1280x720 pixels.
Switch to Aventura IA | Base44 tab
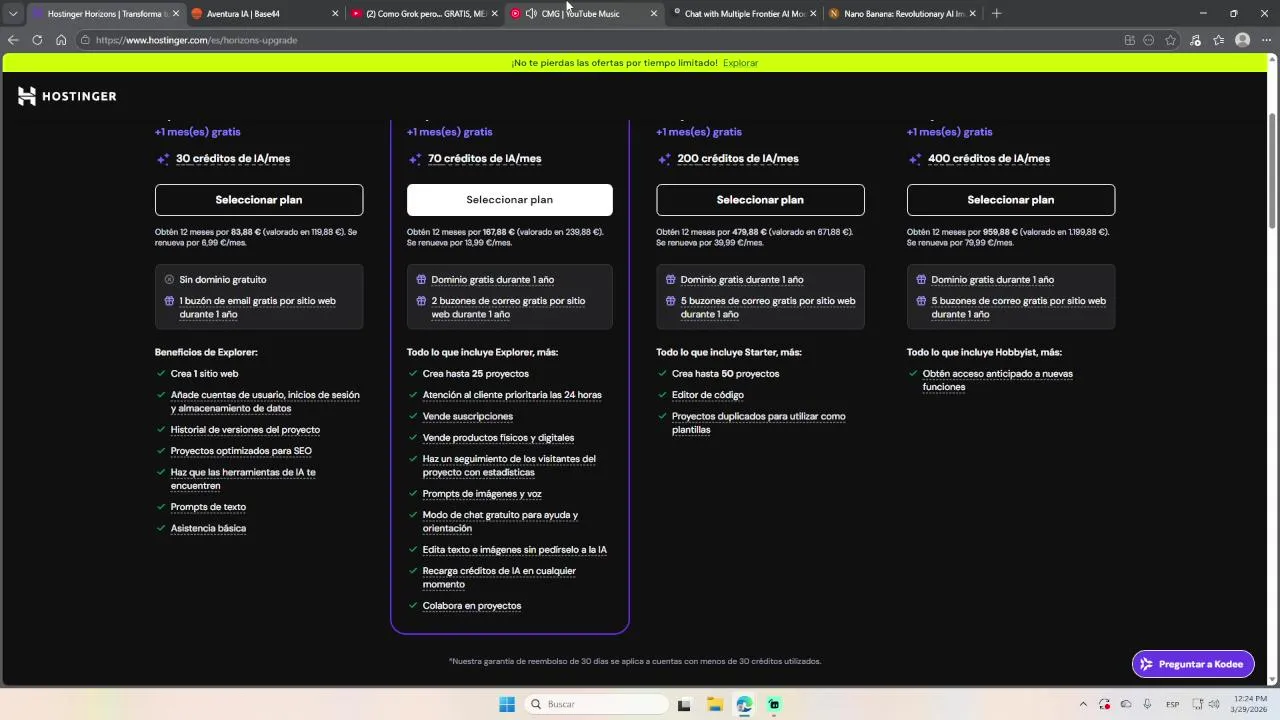[264, 13]
